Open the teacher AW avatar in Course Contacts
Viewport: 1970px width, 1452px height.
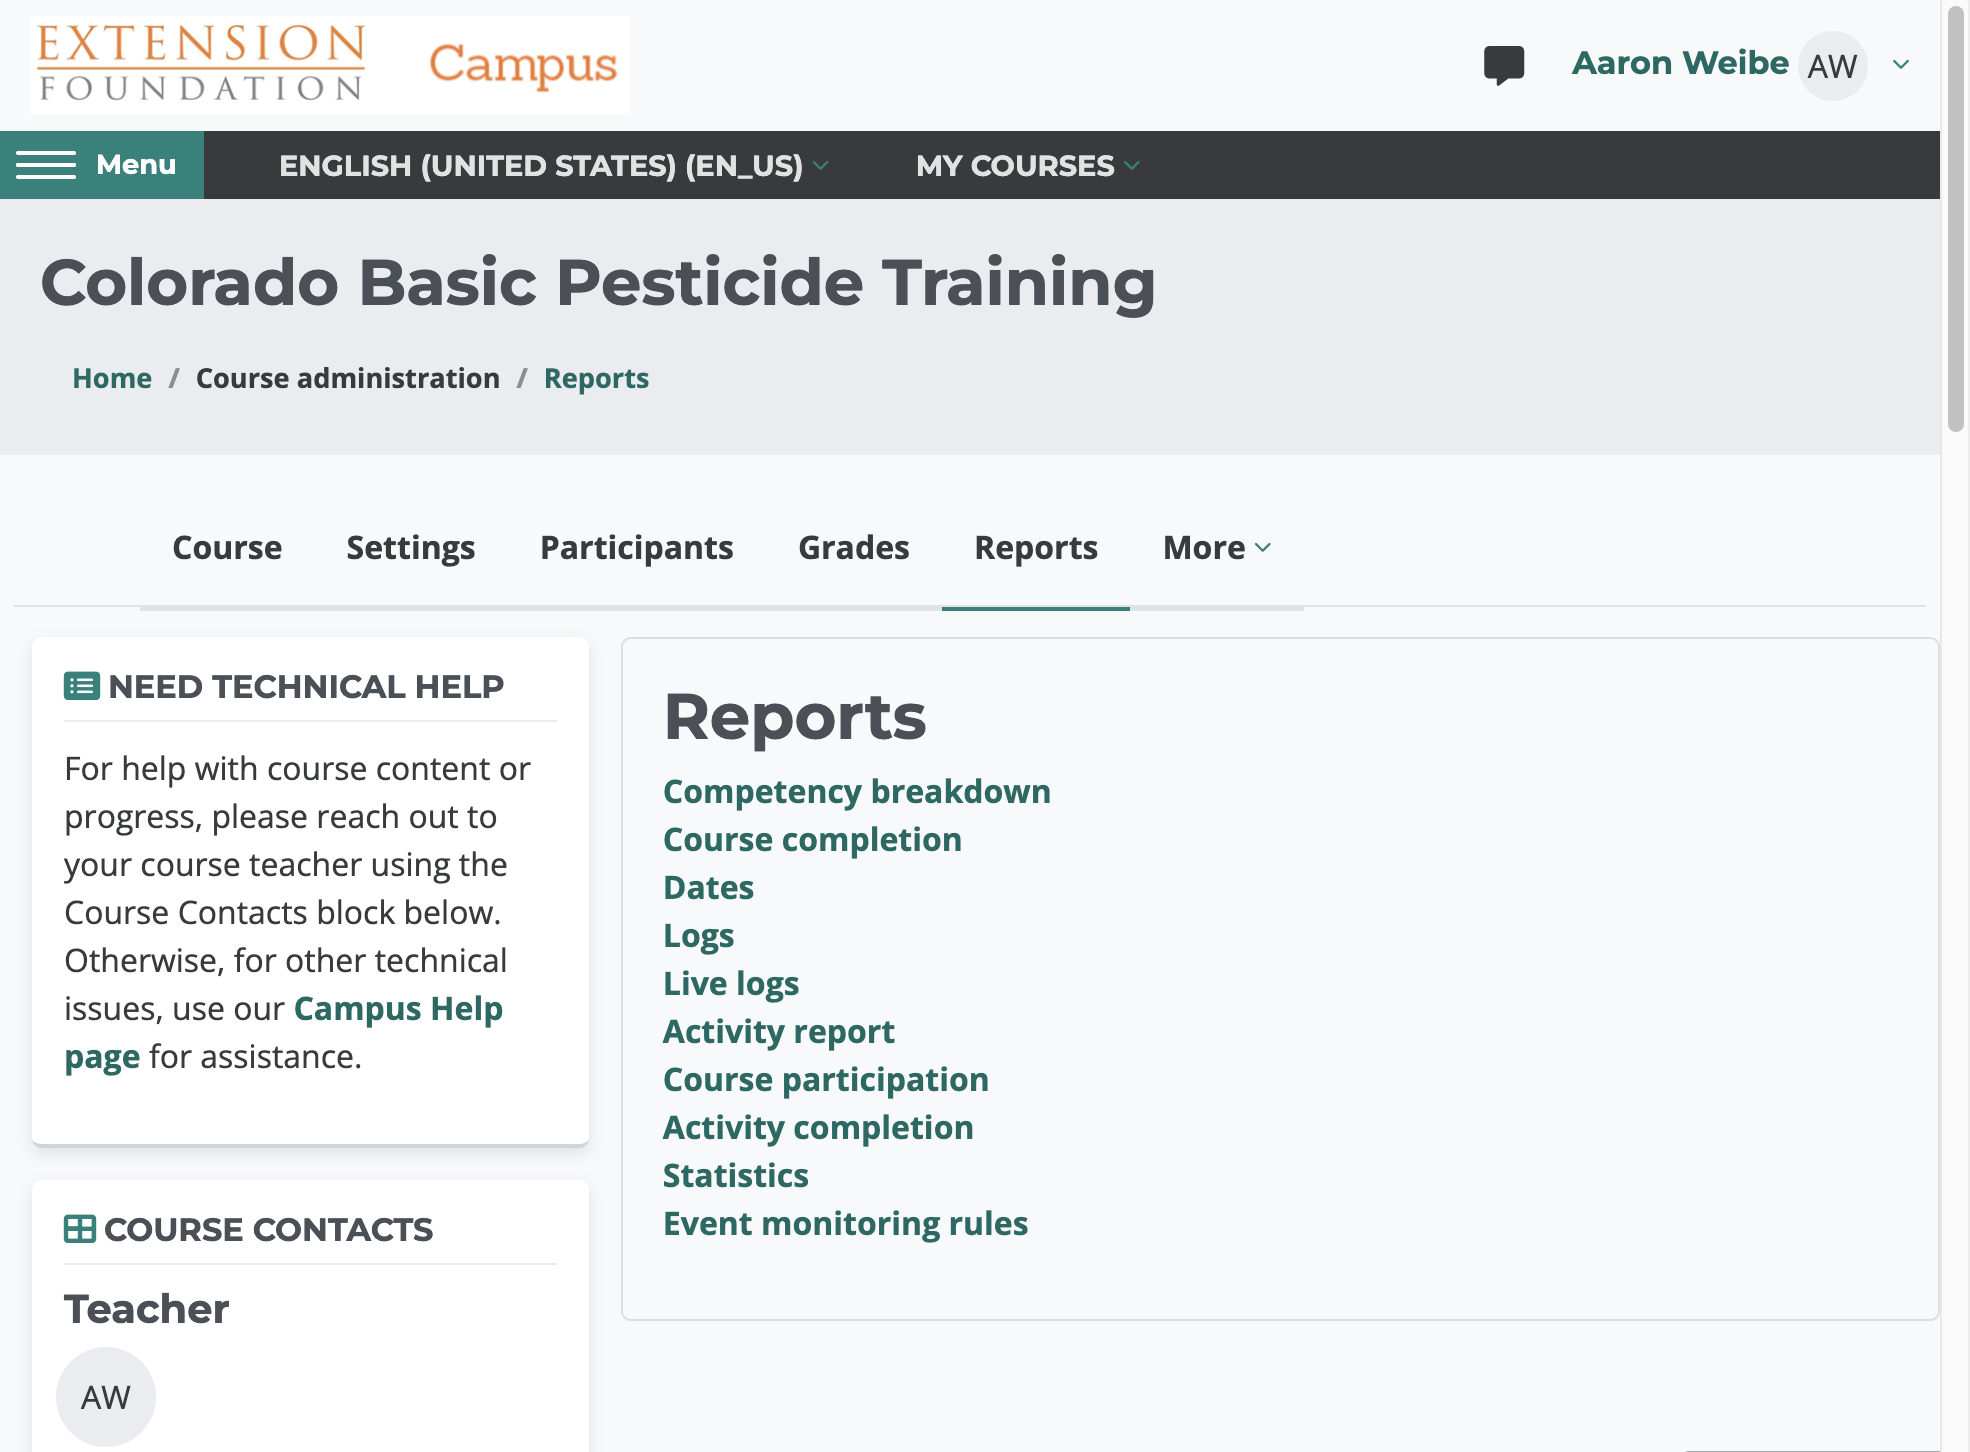coord(105,1397)
